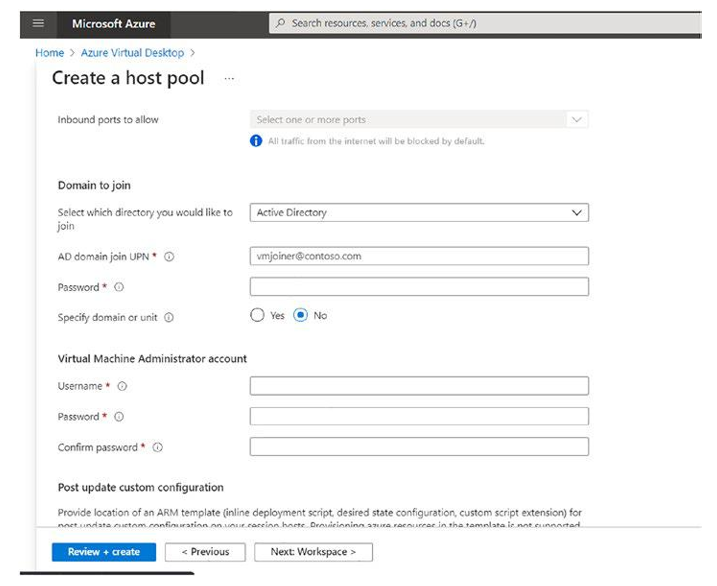717x586 pixels.
Task: Click the administrator Username field
Action: (419, 386)
